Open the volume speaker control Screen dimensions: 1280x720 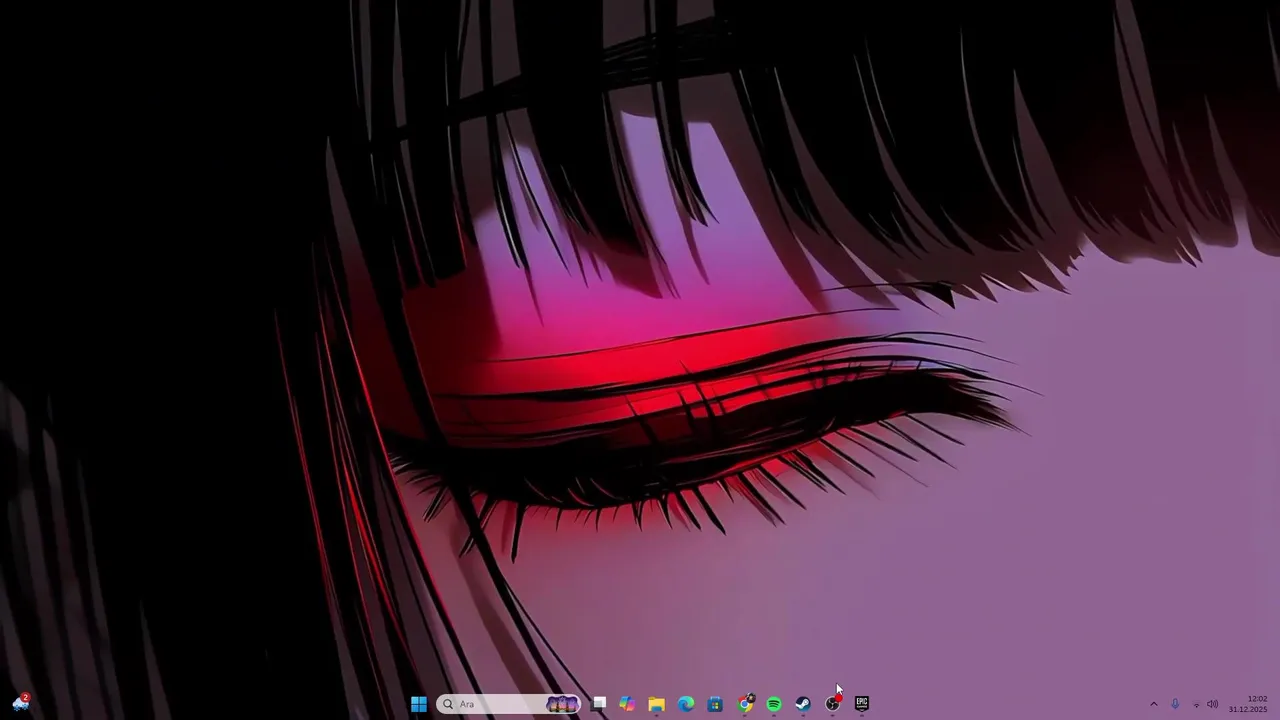[x=1213, y=704]
